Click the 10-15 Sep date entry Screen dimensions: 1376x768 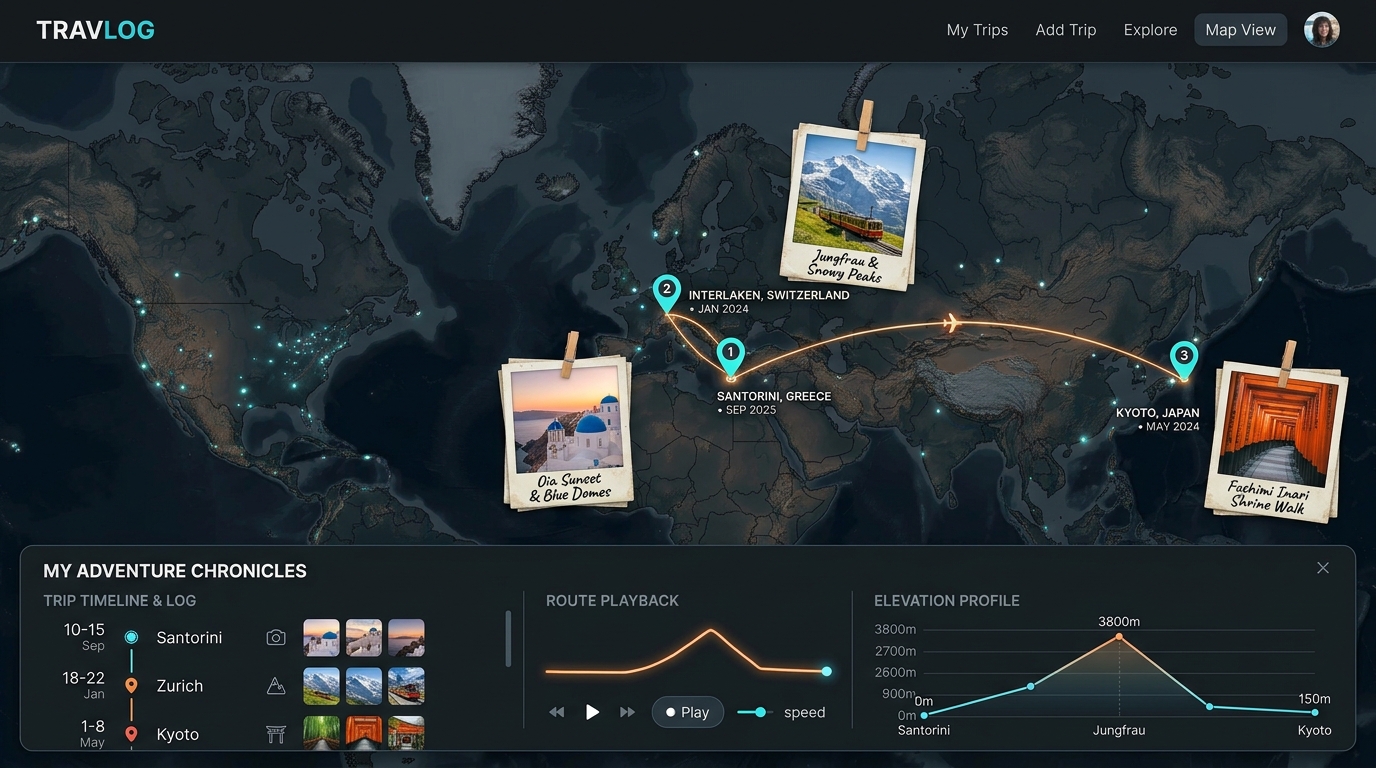[x=85, y=636]
